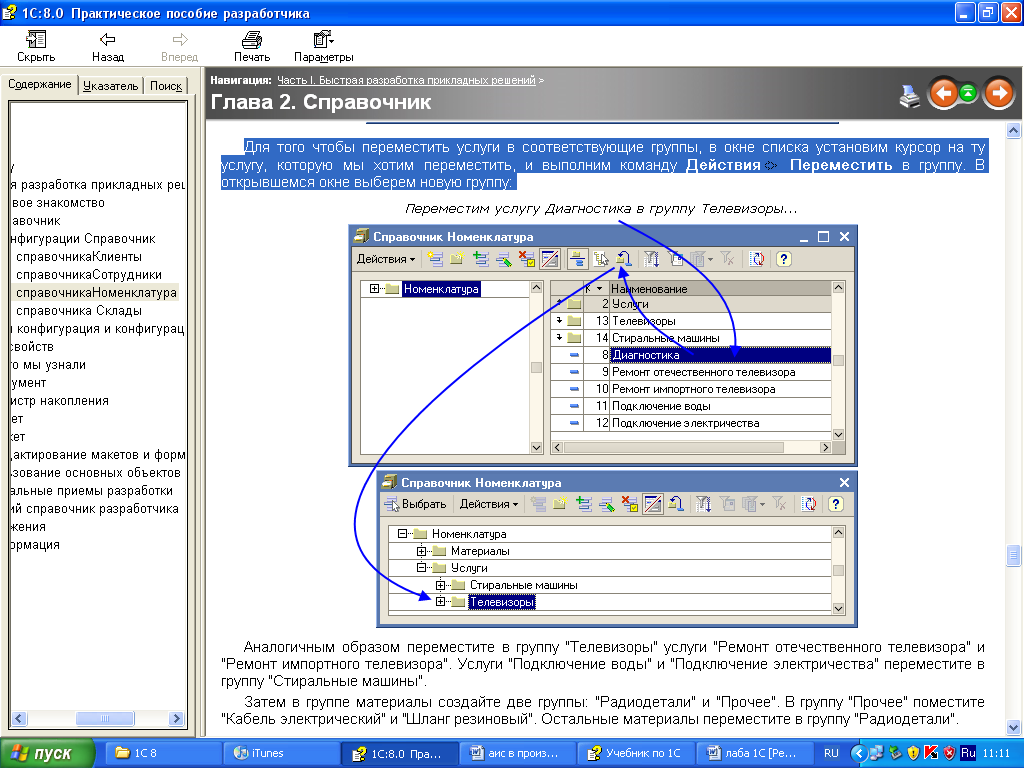Follow the 'Часть I. Быстрая разработка' navigation link

(406, 79)
